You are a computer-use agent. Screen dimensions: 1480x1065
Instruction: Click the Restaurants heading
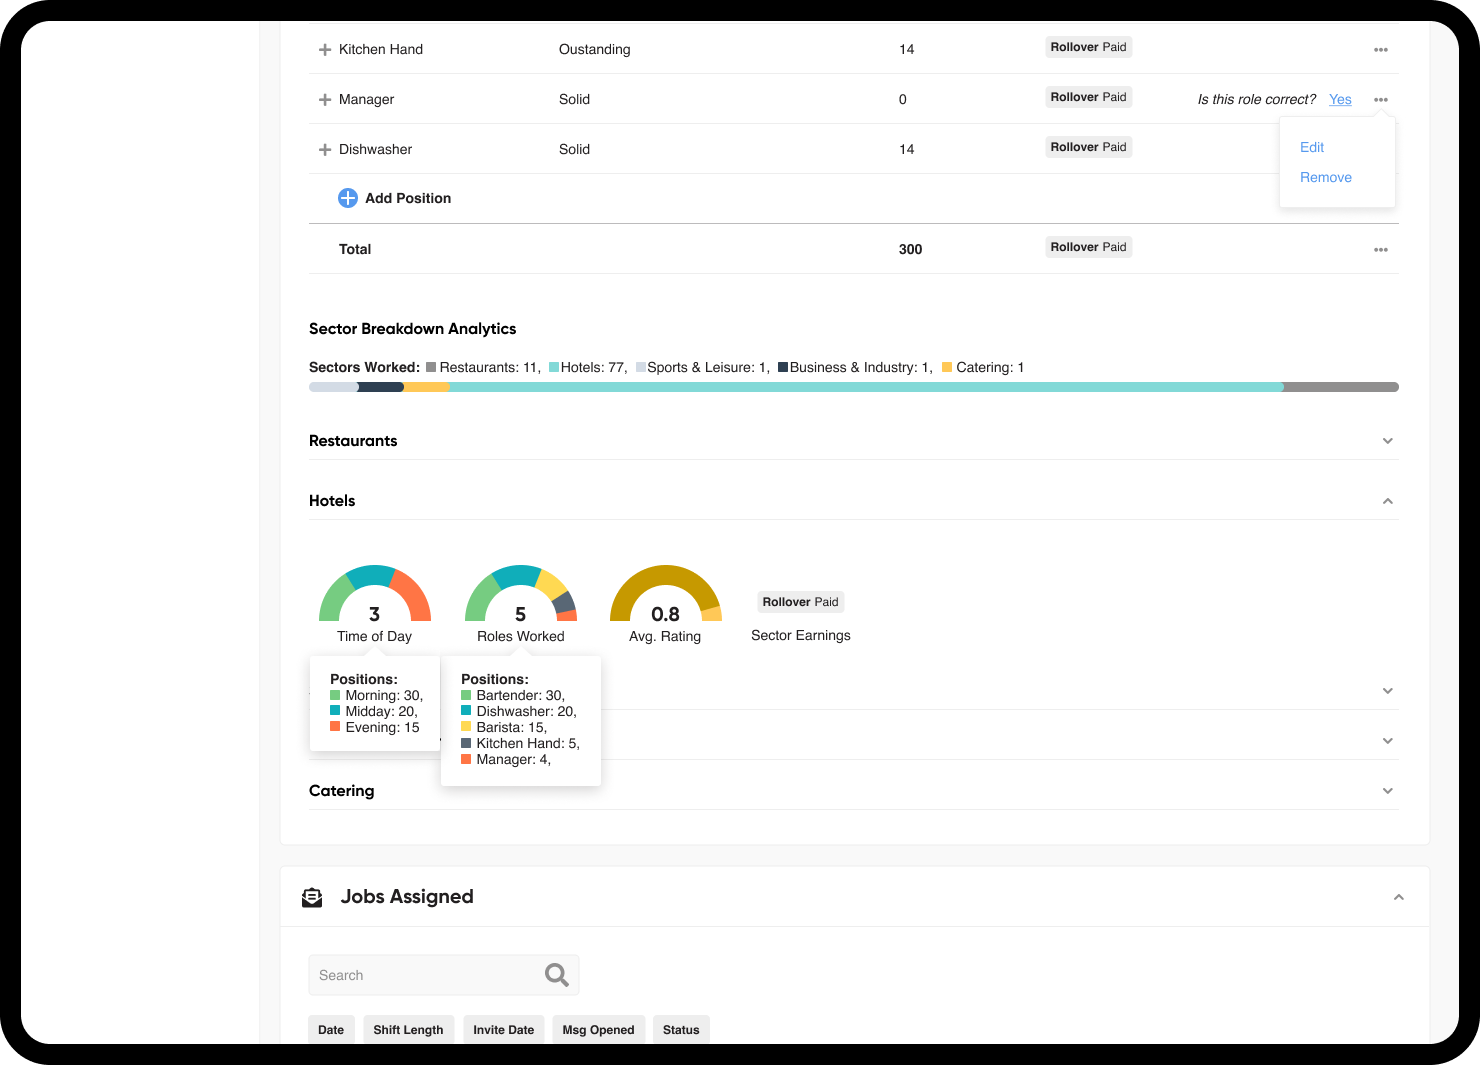(x=353, y=441)
